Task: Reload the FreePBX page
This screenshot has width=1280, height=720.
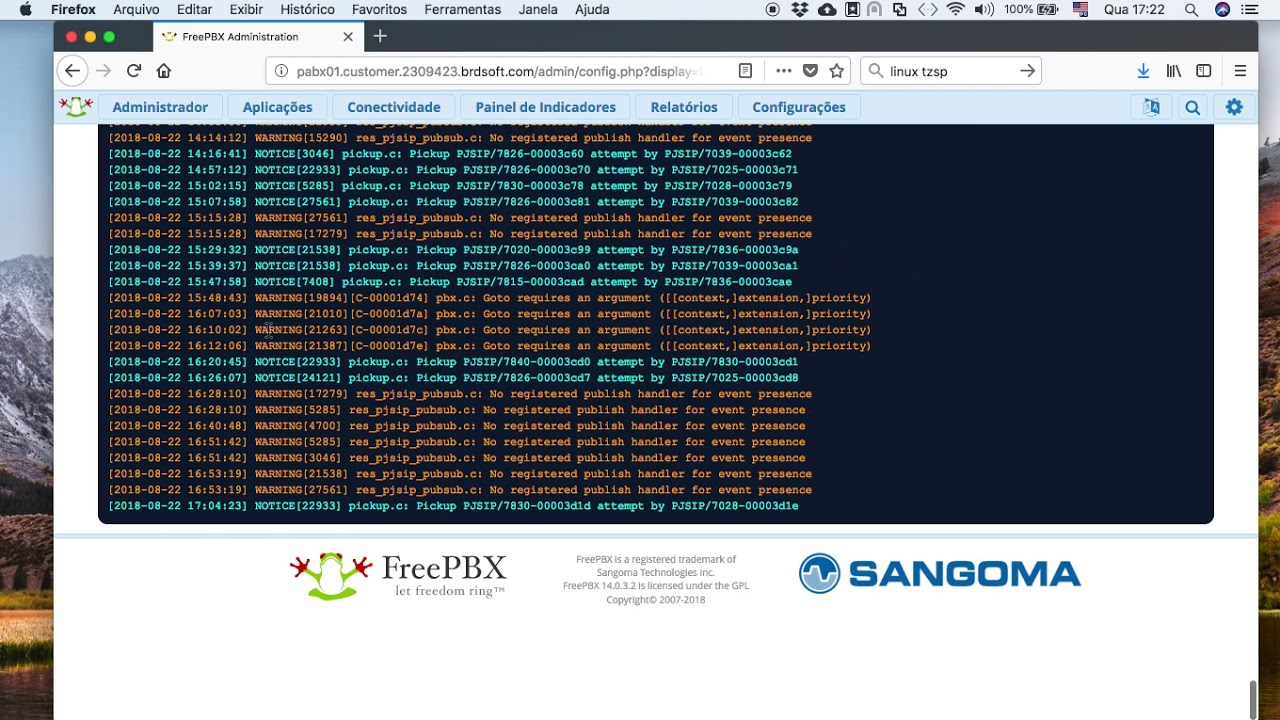Action: pyautogui.click(x=134, y=71)
